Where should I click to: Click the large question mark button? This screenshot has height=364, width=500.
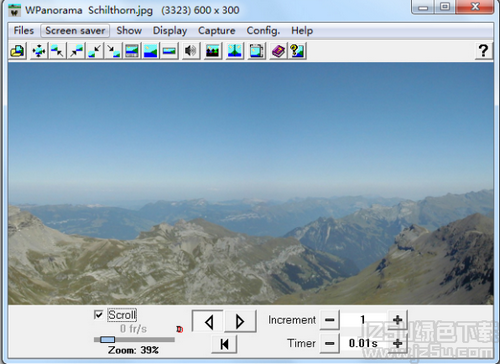click(x=483, y=51)
